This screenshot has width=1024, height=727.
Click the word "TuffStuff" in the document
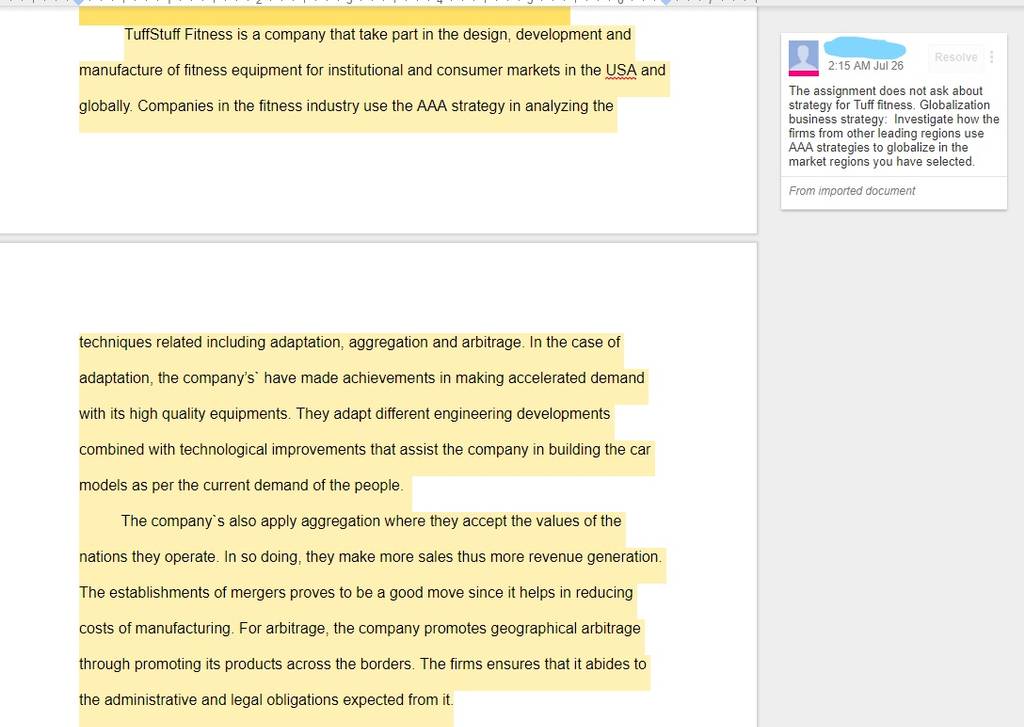click(x=152, y=34)
